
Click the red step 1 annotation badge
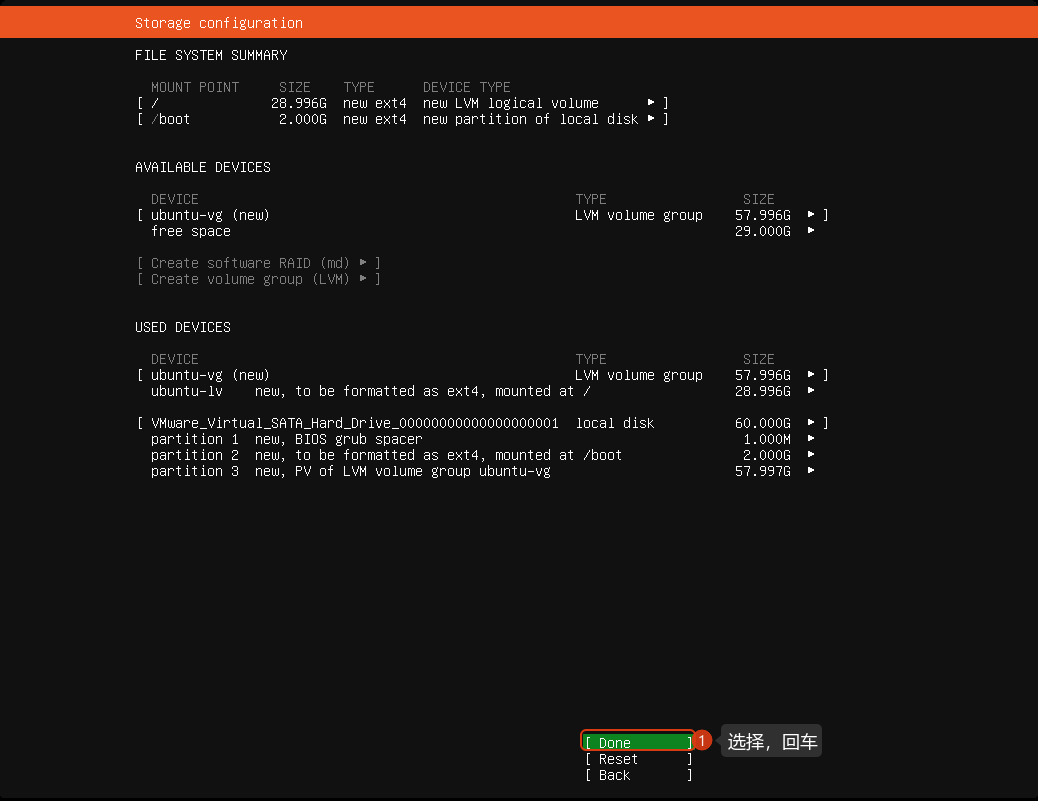702,740
